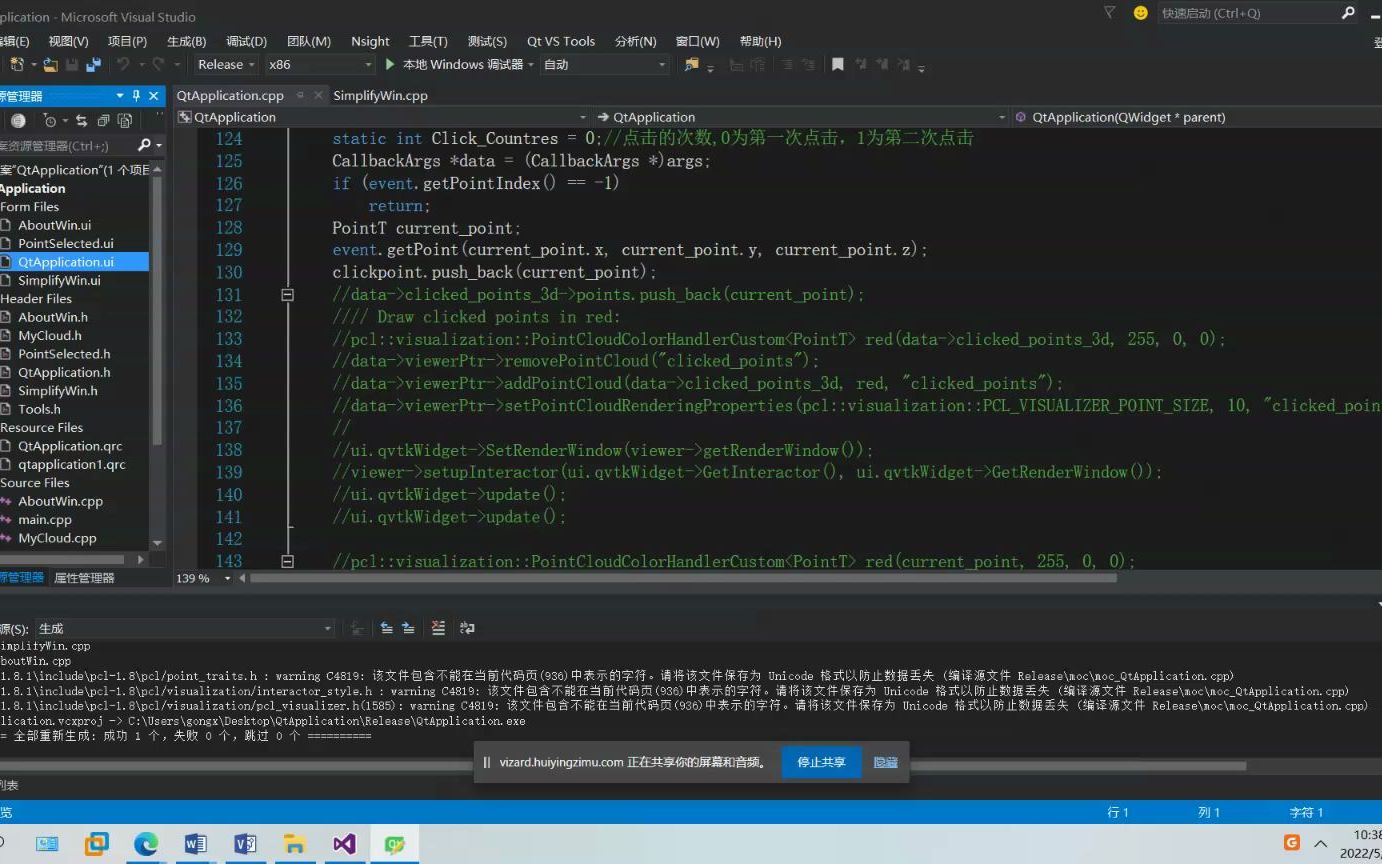Image resolution: width=1382 pixels, height=864 pixels.
Task: Click the notifications filter funnel icon
Action: pos(1110,13)
